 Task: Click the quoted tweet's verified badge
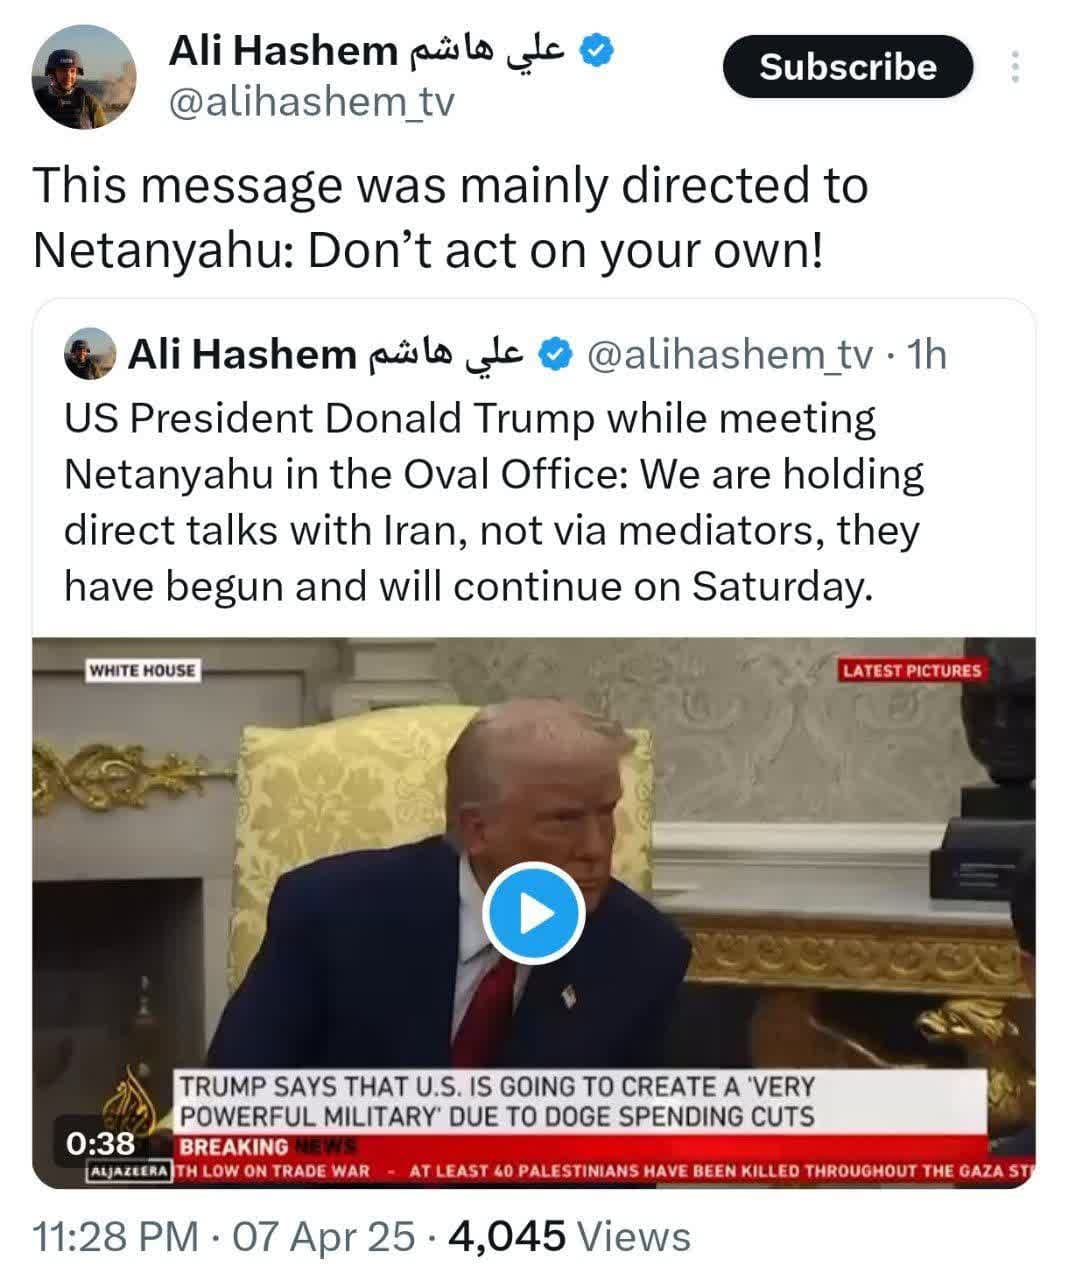[x=557, y=354]
